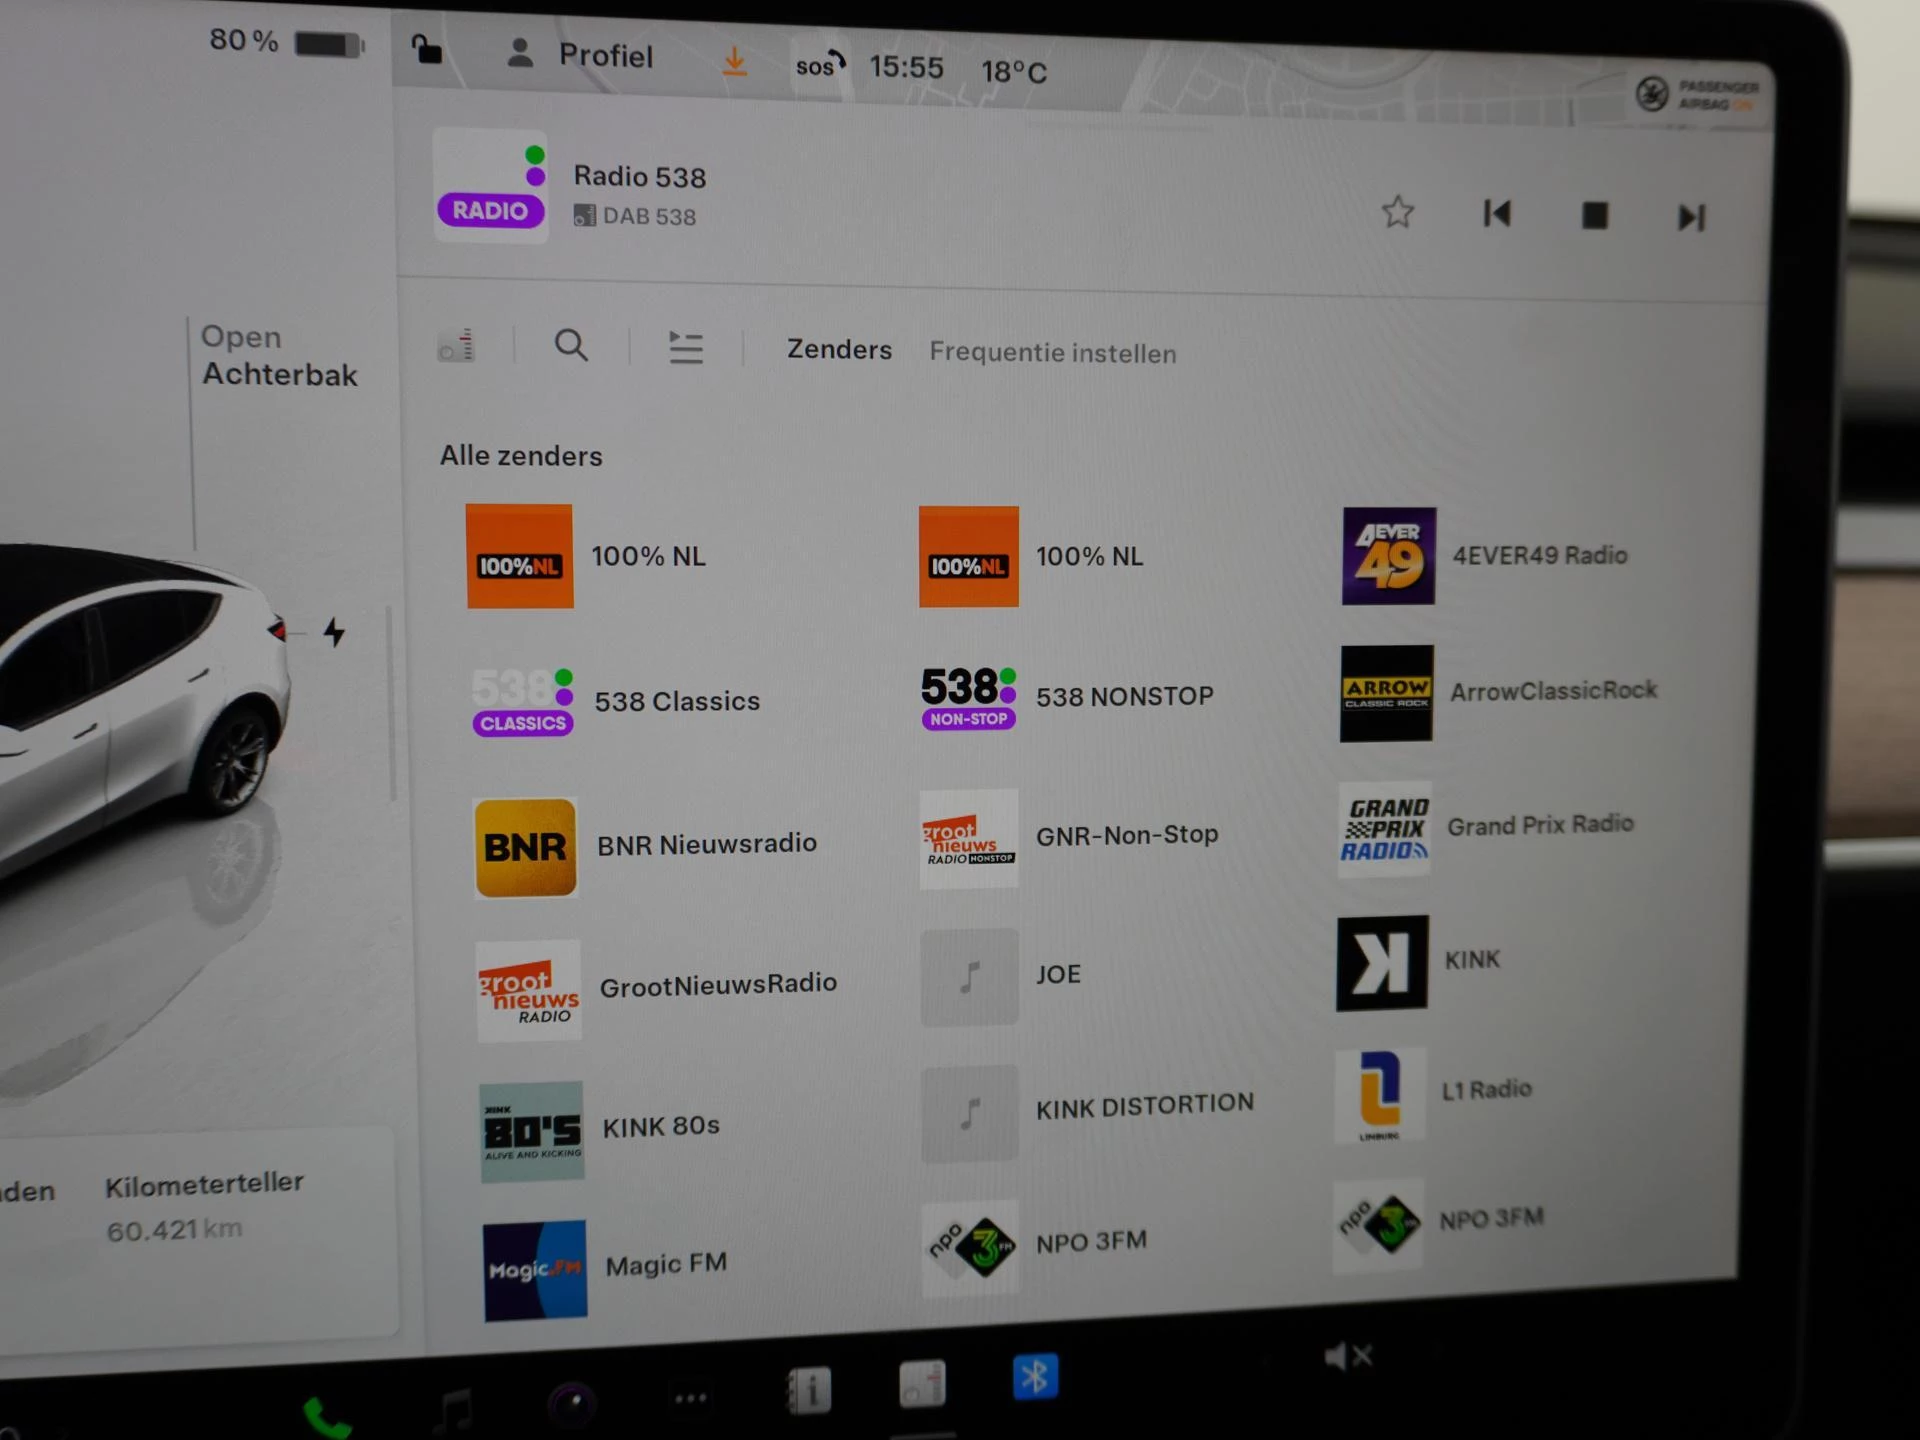1920x1440 pixels.
Task: Select 'Magic FM' station name
Action: 666,1264
